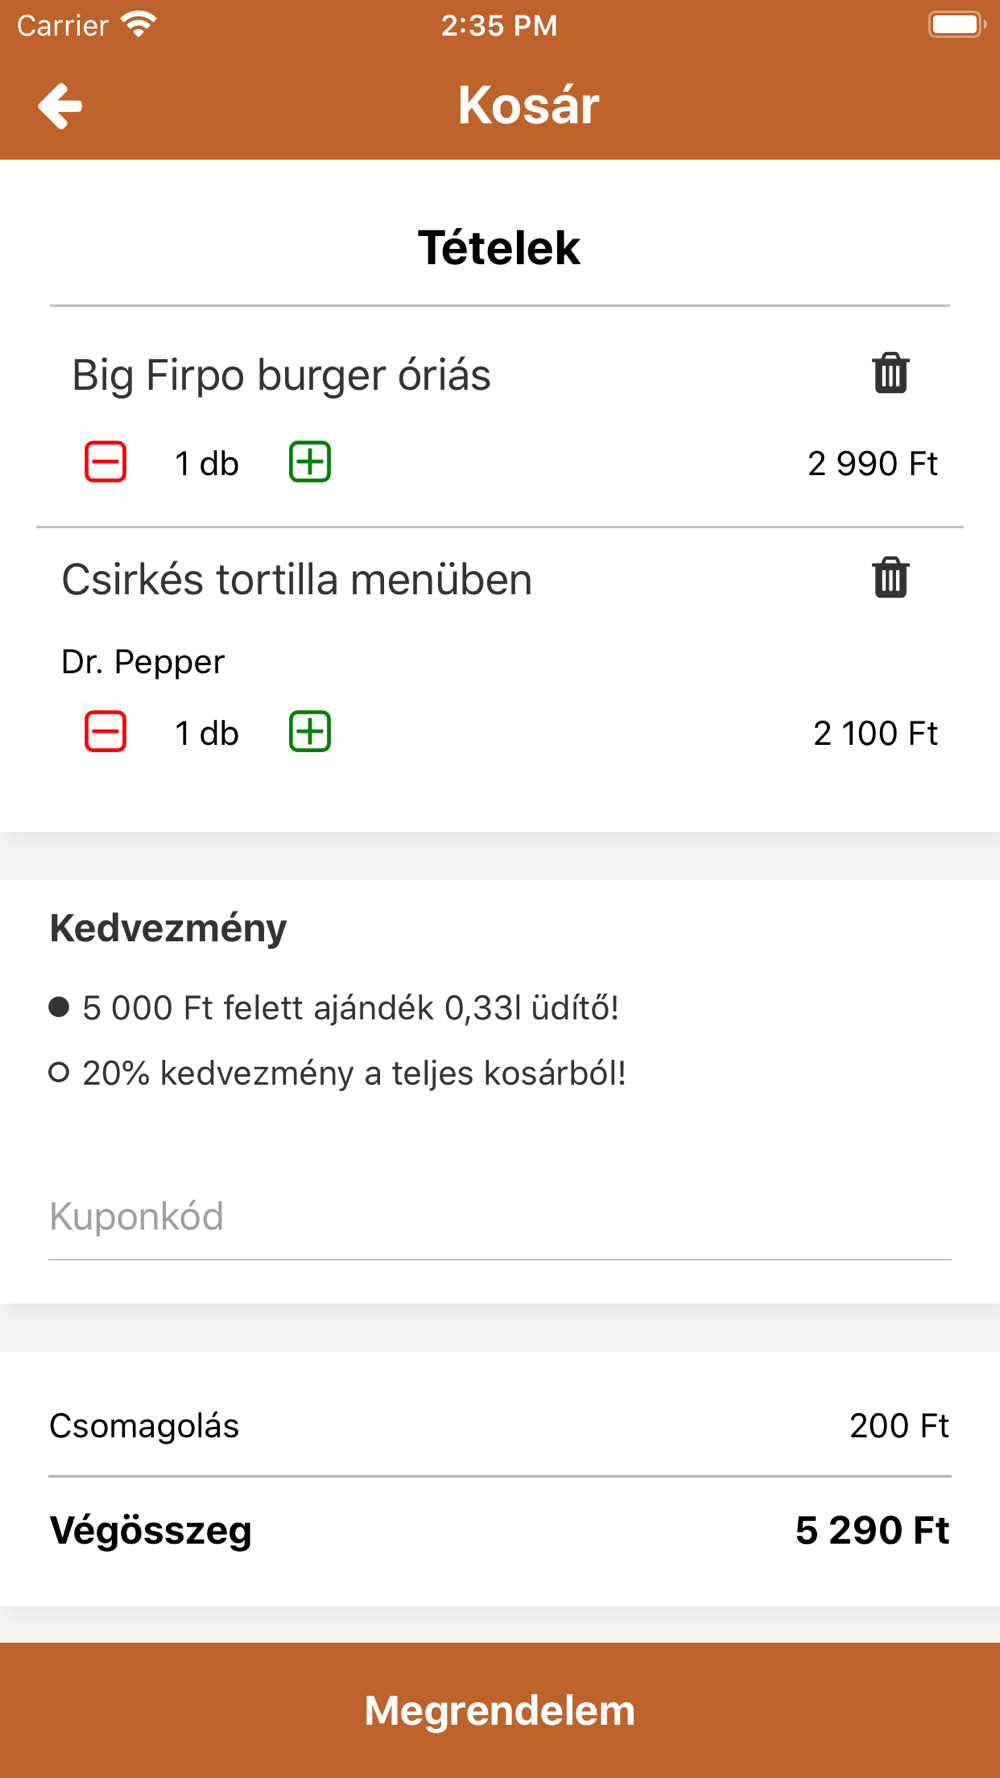The width and height of the screenshot is (1000, 1778).
Task: Delete Big Firpo burger óriás from cart
Action: tap(890, 374)
